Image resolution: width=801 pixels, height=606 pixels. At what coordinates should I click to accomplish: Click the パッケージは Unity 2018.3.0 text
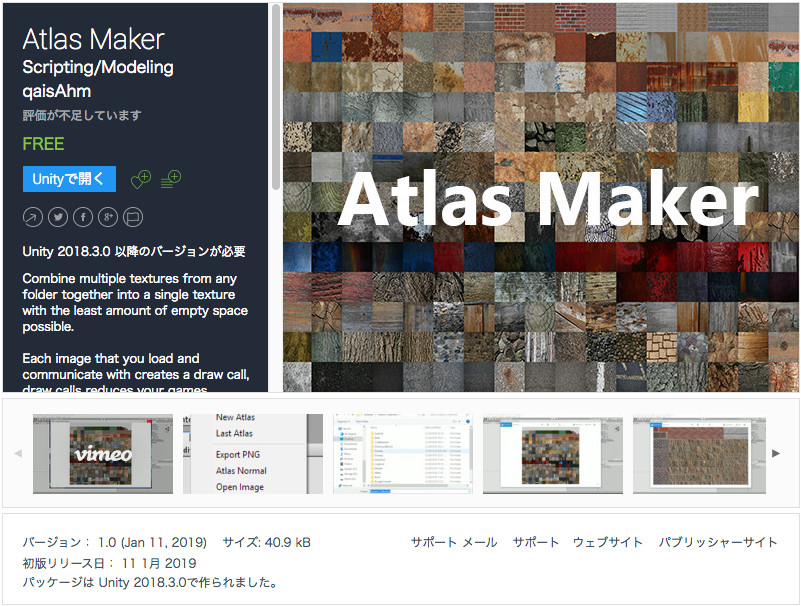coord(150,582)
